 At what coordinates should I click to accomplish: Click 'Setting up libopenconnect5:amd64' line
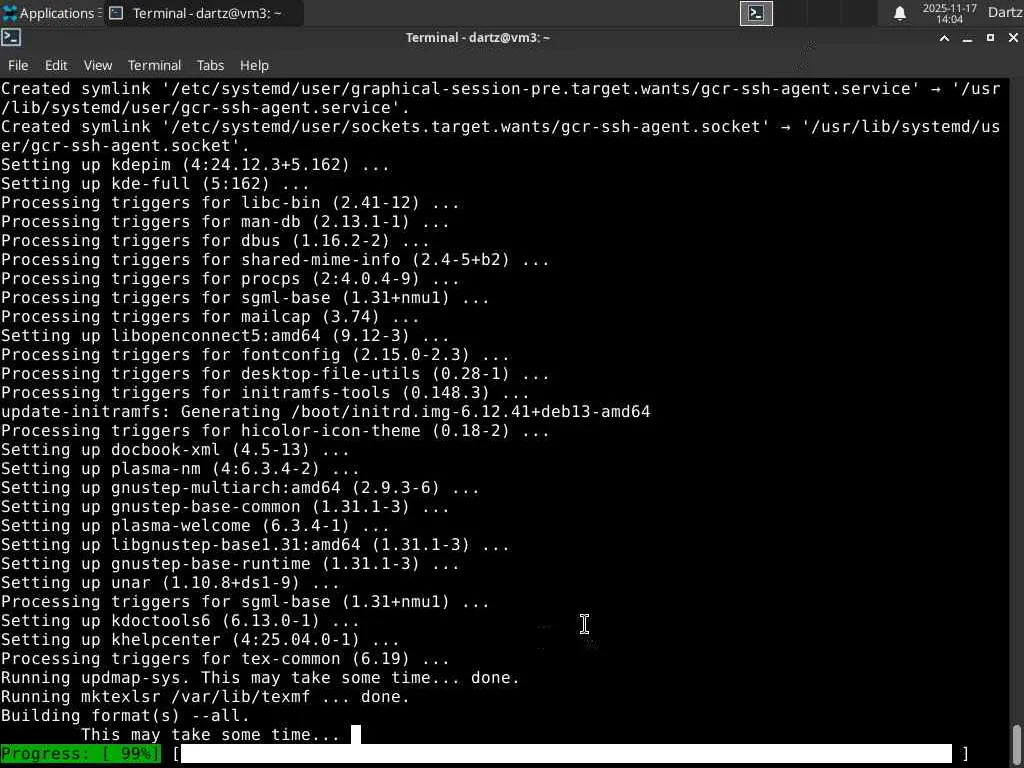coord(225,336)
